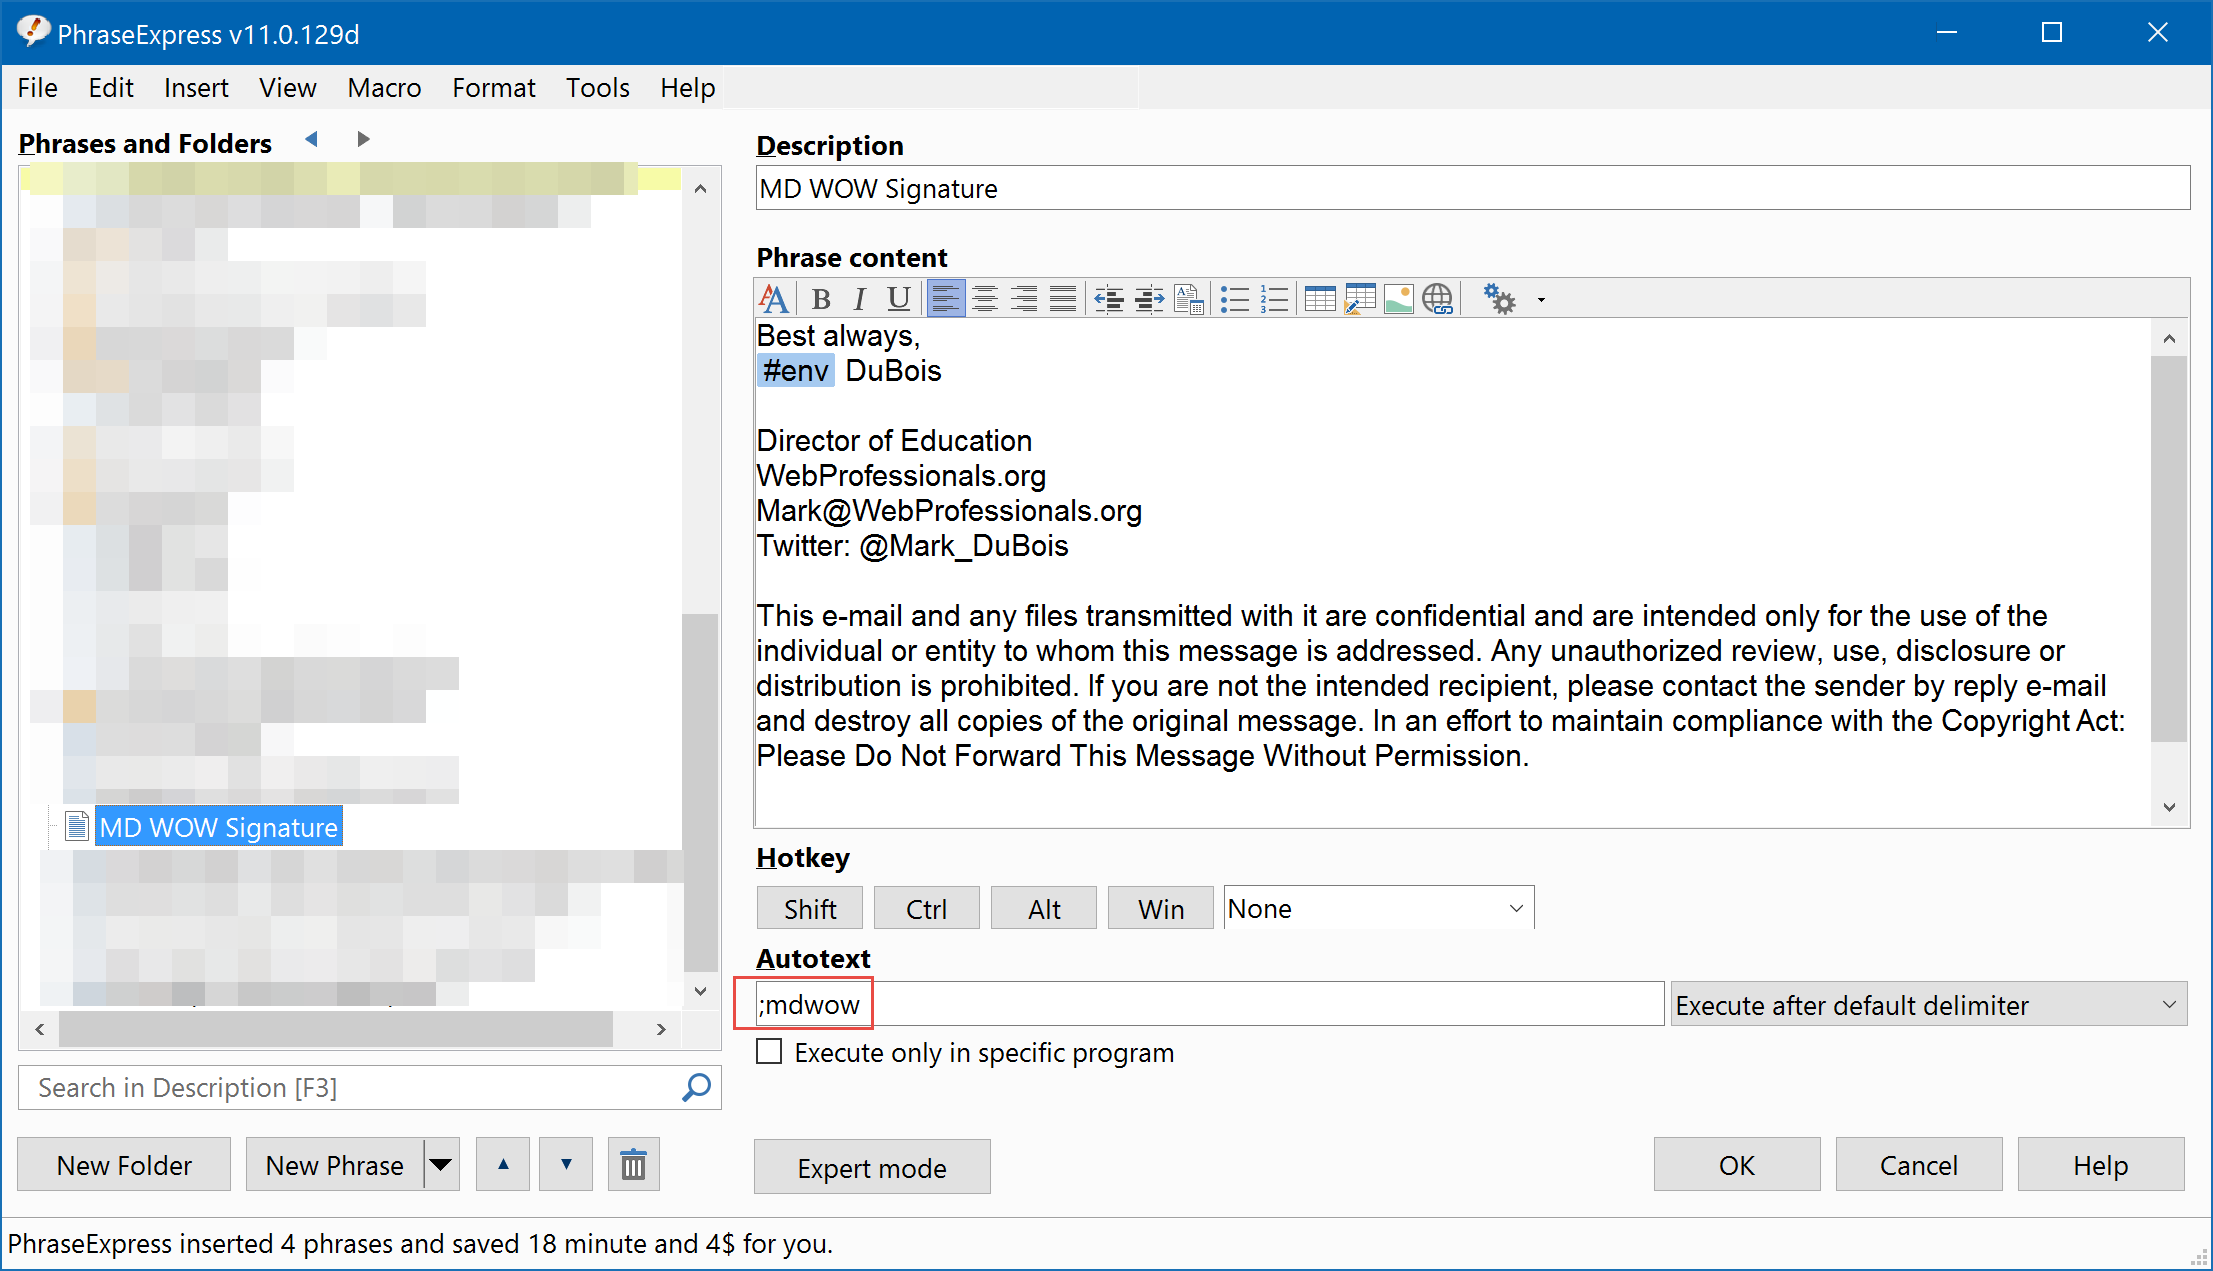
Task: Open the Macro menu
Action: (384, 88)
